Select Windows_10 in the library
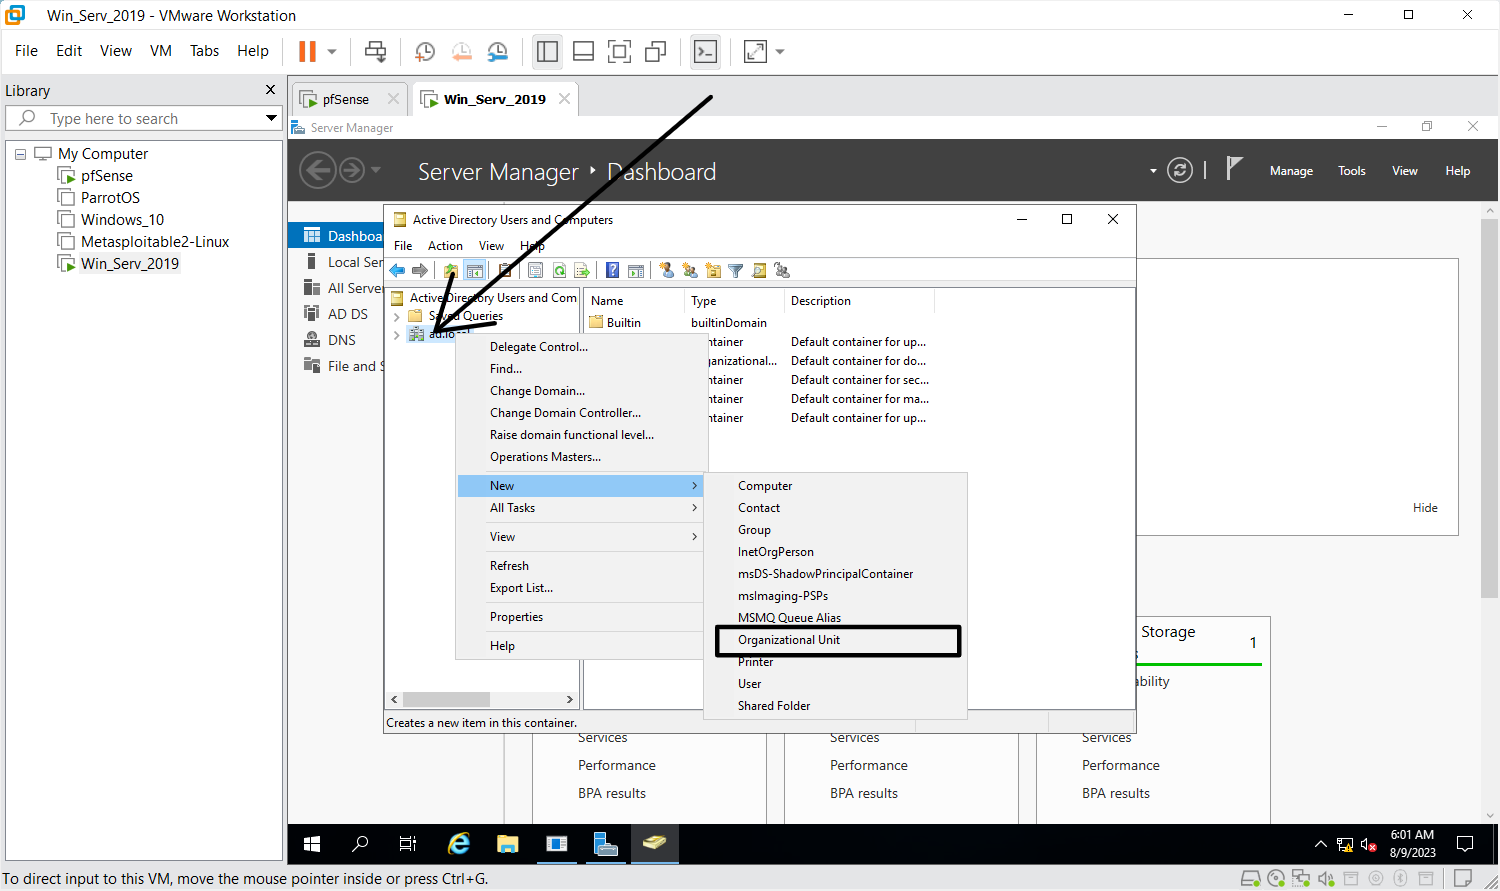 pos(122,220)
